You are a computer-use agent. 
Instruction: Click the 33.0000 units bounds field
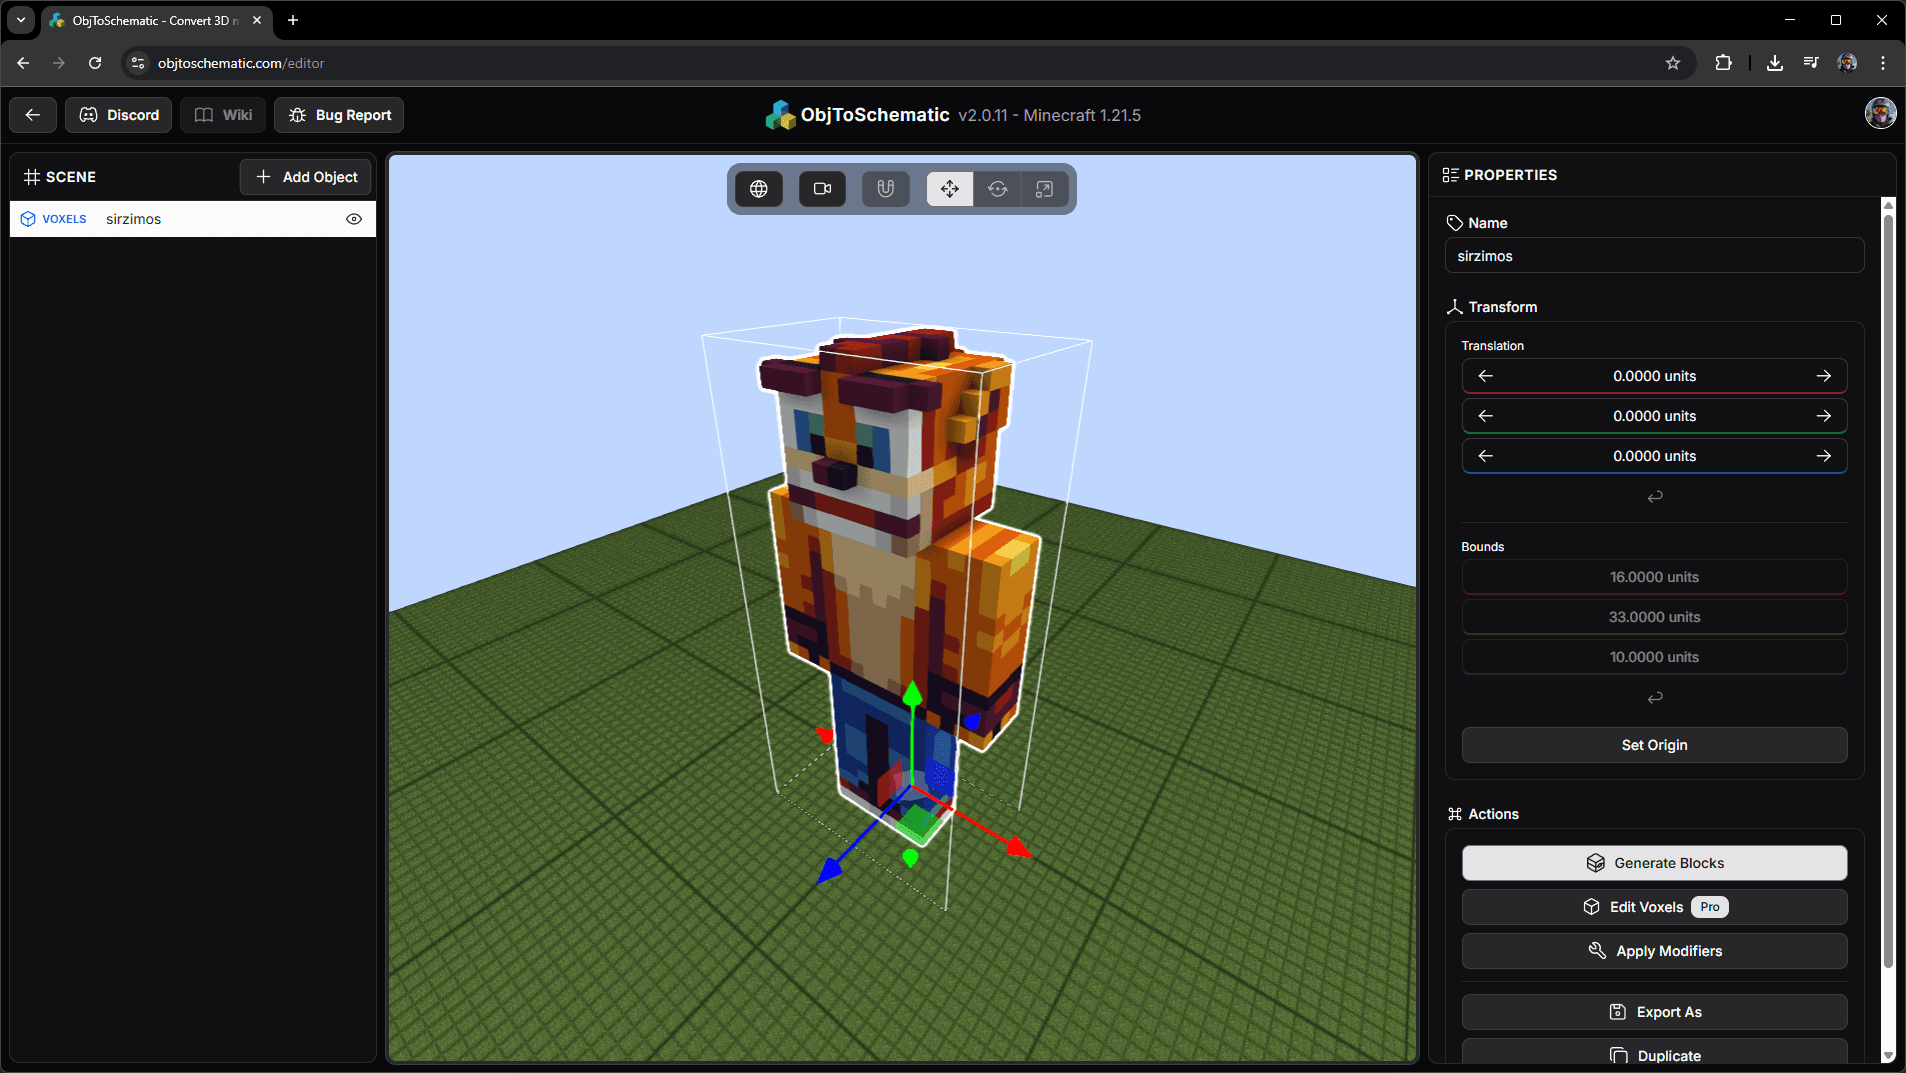1654,617
